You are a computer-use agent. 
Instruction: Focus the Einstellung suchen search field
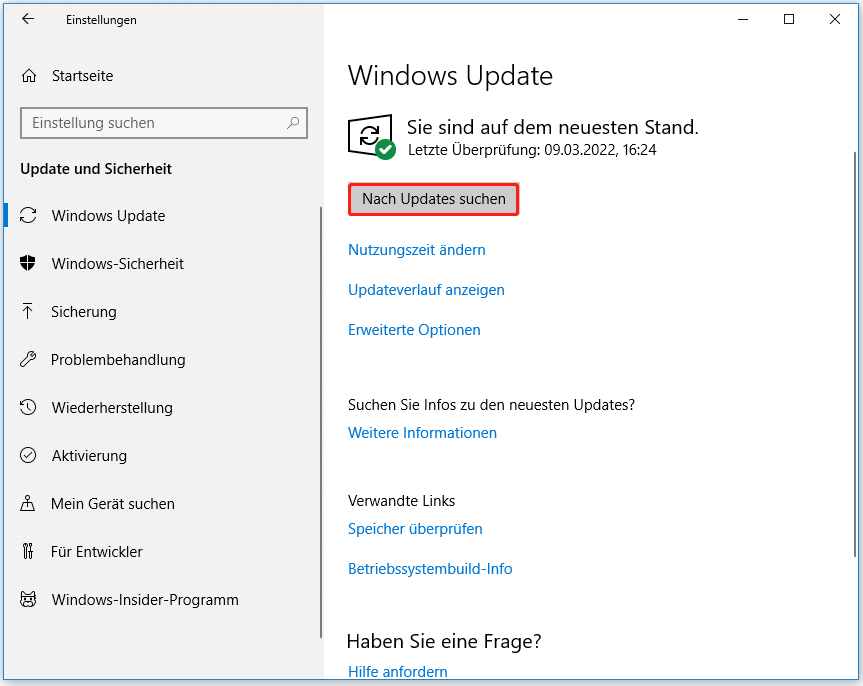[x=163, y=123]
